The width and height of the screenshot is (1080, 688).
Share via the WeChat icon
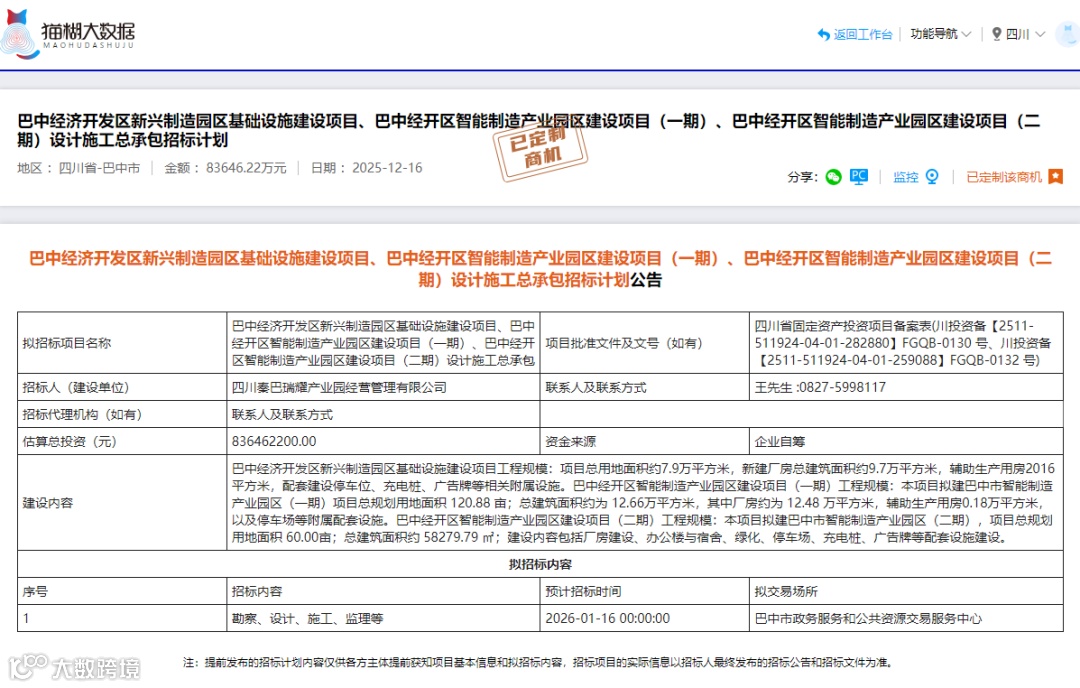click(x=833, y=177)
